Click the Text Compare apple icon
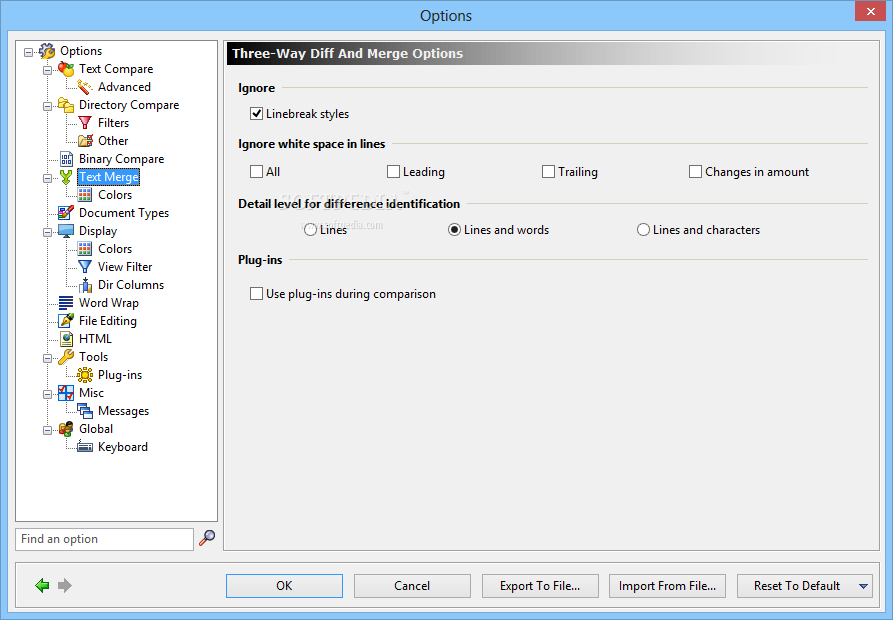Image resolution: width=893 pixels, height=620 pixels. point(66,69)
